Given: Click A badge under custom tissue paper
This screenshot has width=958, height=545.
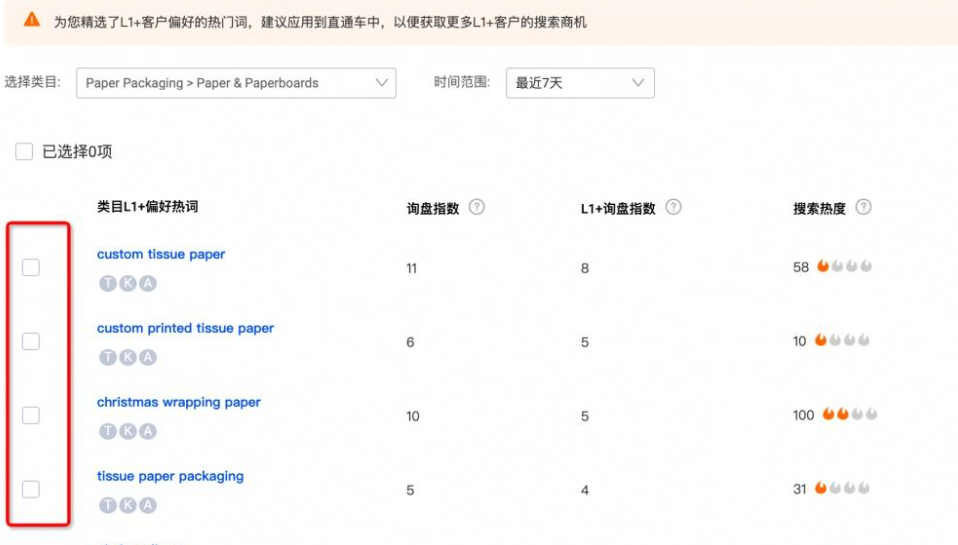Looking at the screenshot, I should 148,283.
